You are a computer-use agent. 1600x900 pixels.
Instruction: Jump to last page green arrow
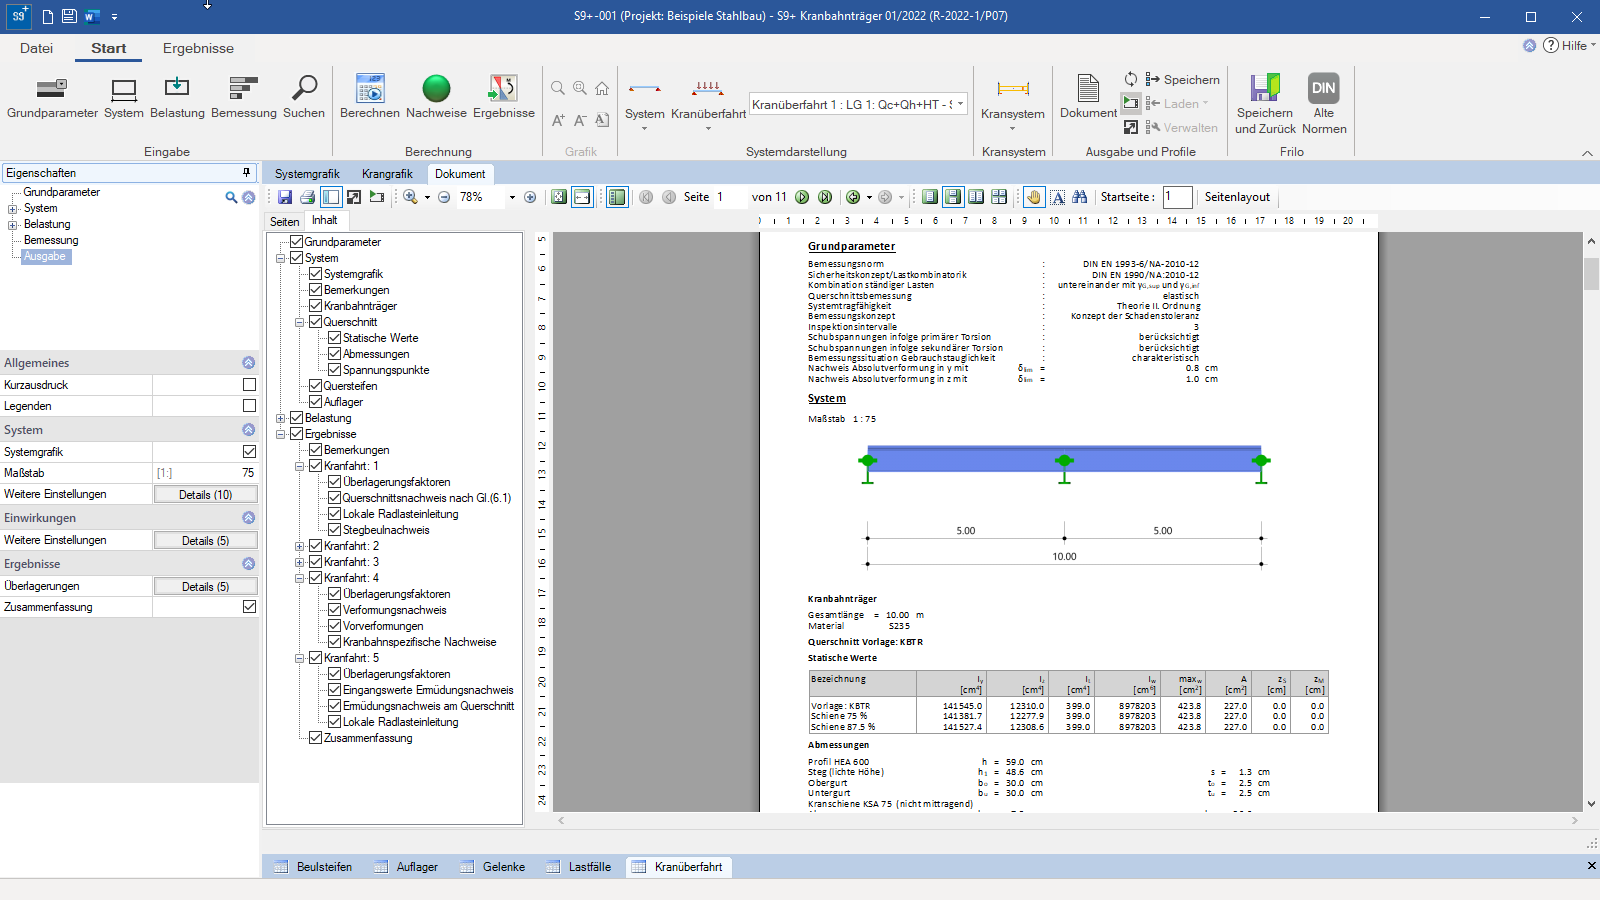[825, 197]
